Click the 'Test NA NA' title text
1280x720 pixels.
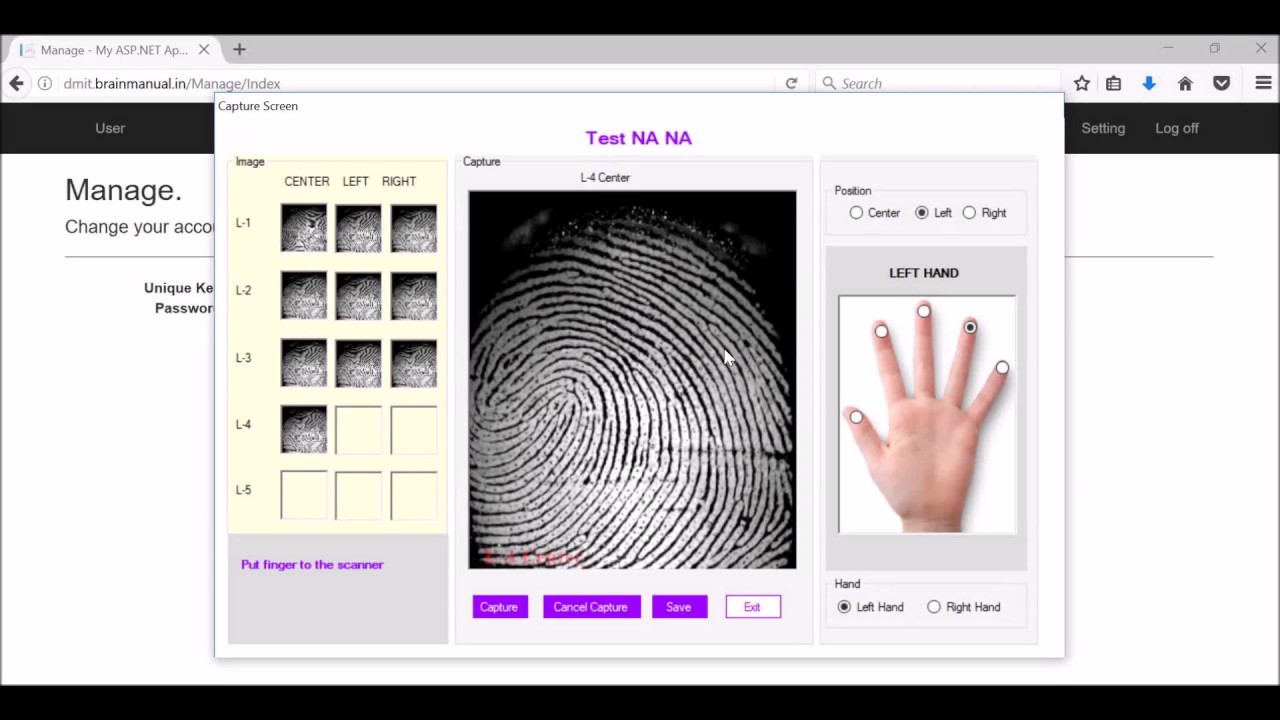tap(639, 138)
